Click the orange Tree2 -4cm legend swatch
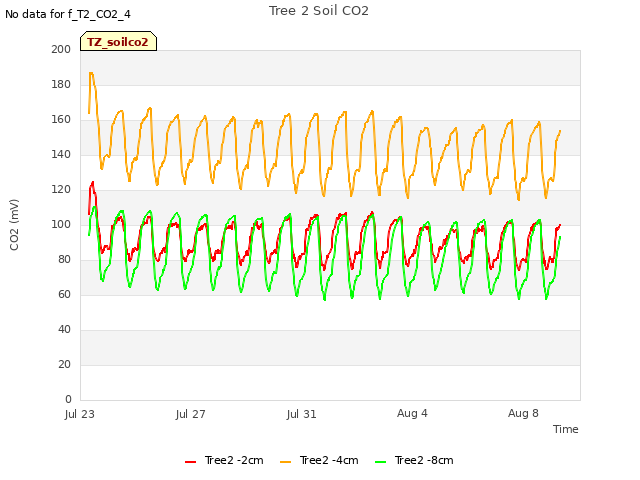 (x=286, y=462)
